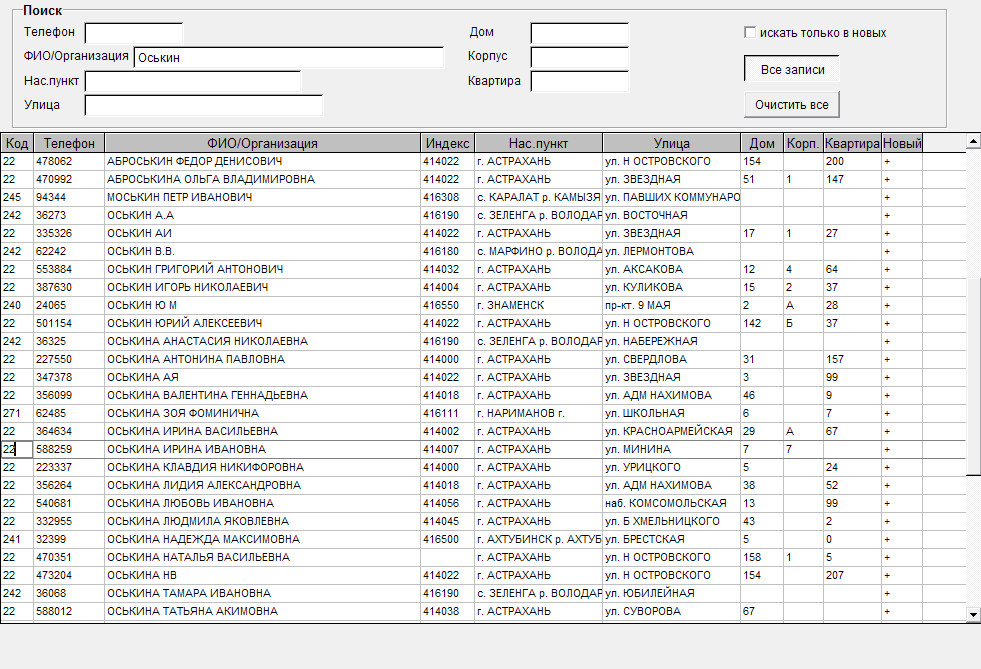Click the 'Все записи' button
The image size is (981, 669).
click(x=791, y=69)
